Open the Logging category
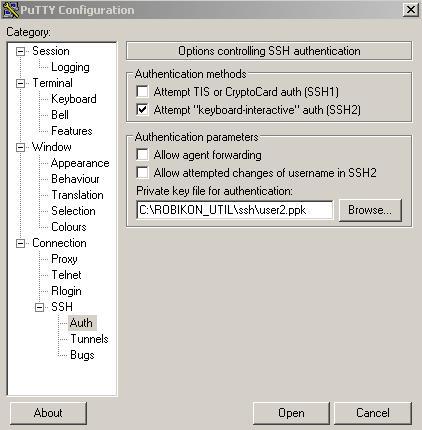Viewport: 422px width, 430px height. 70,67
